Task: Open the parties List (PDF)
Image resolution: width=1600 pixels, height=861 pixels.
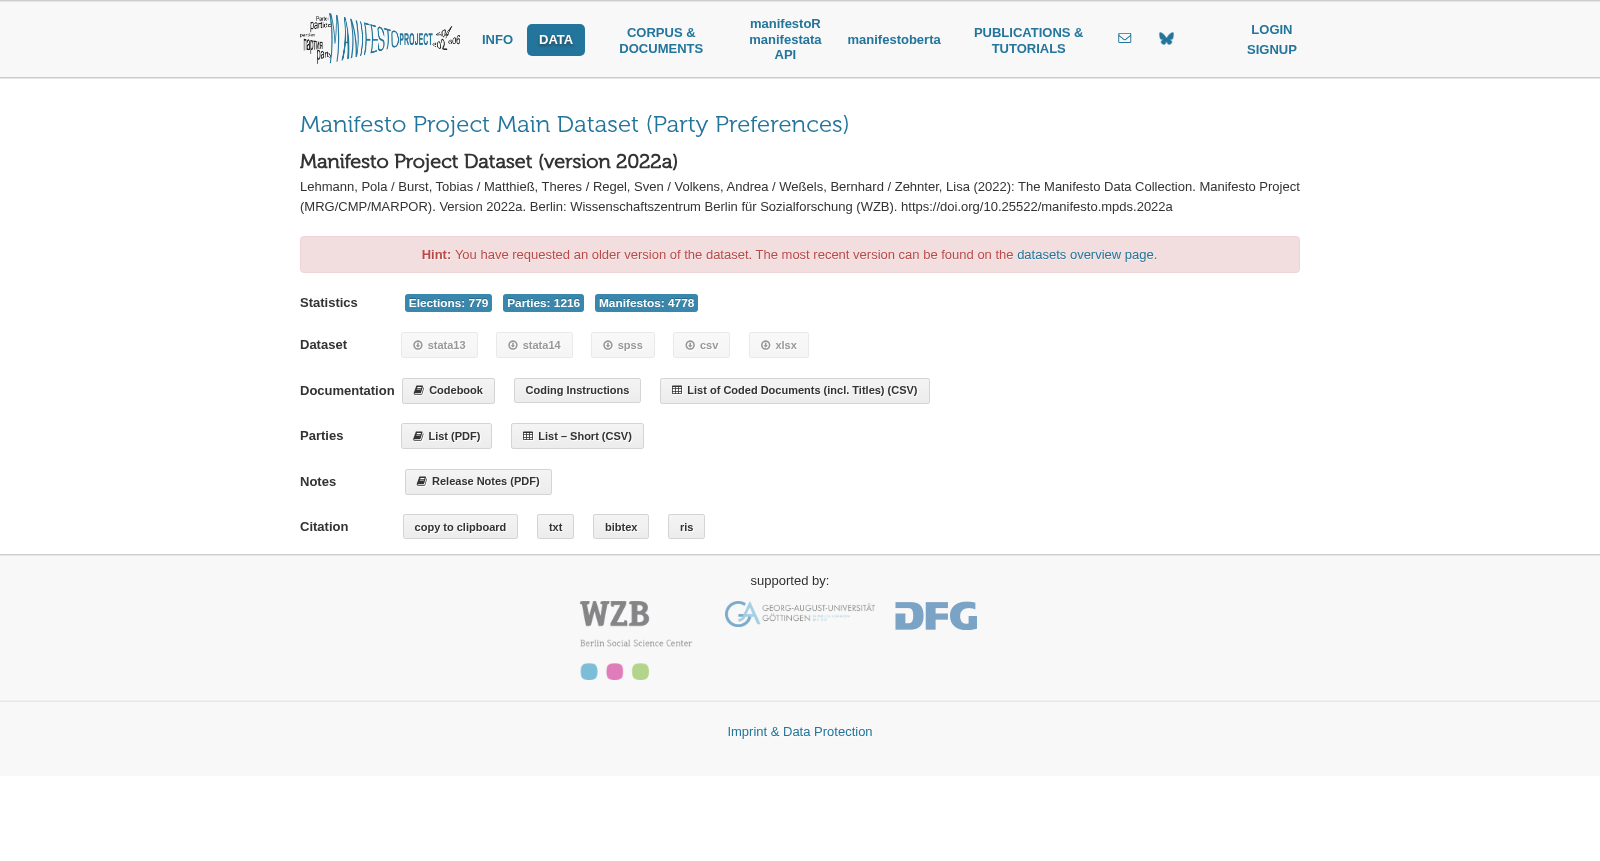Action: pyautogui.click(x=446, y=436)
